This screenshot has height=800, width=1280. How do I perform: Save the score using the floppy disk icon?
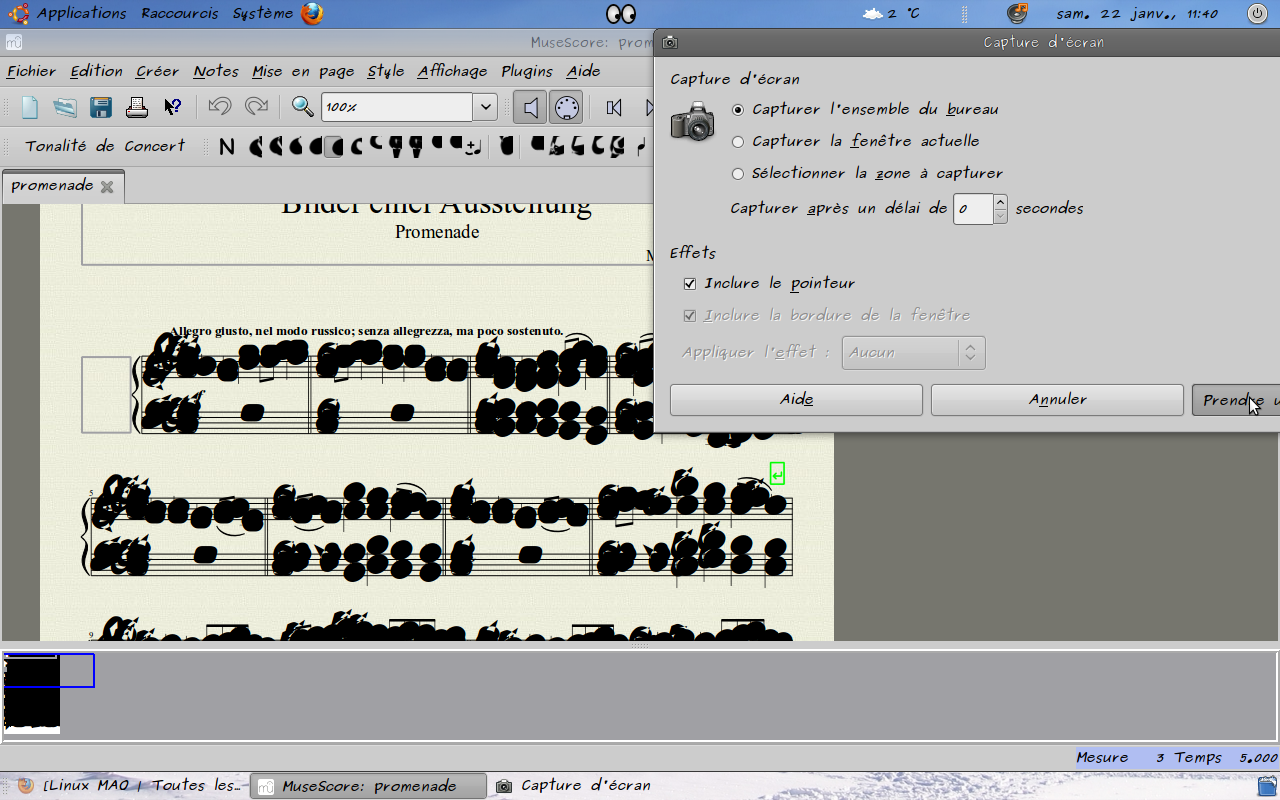coord(101,106)
